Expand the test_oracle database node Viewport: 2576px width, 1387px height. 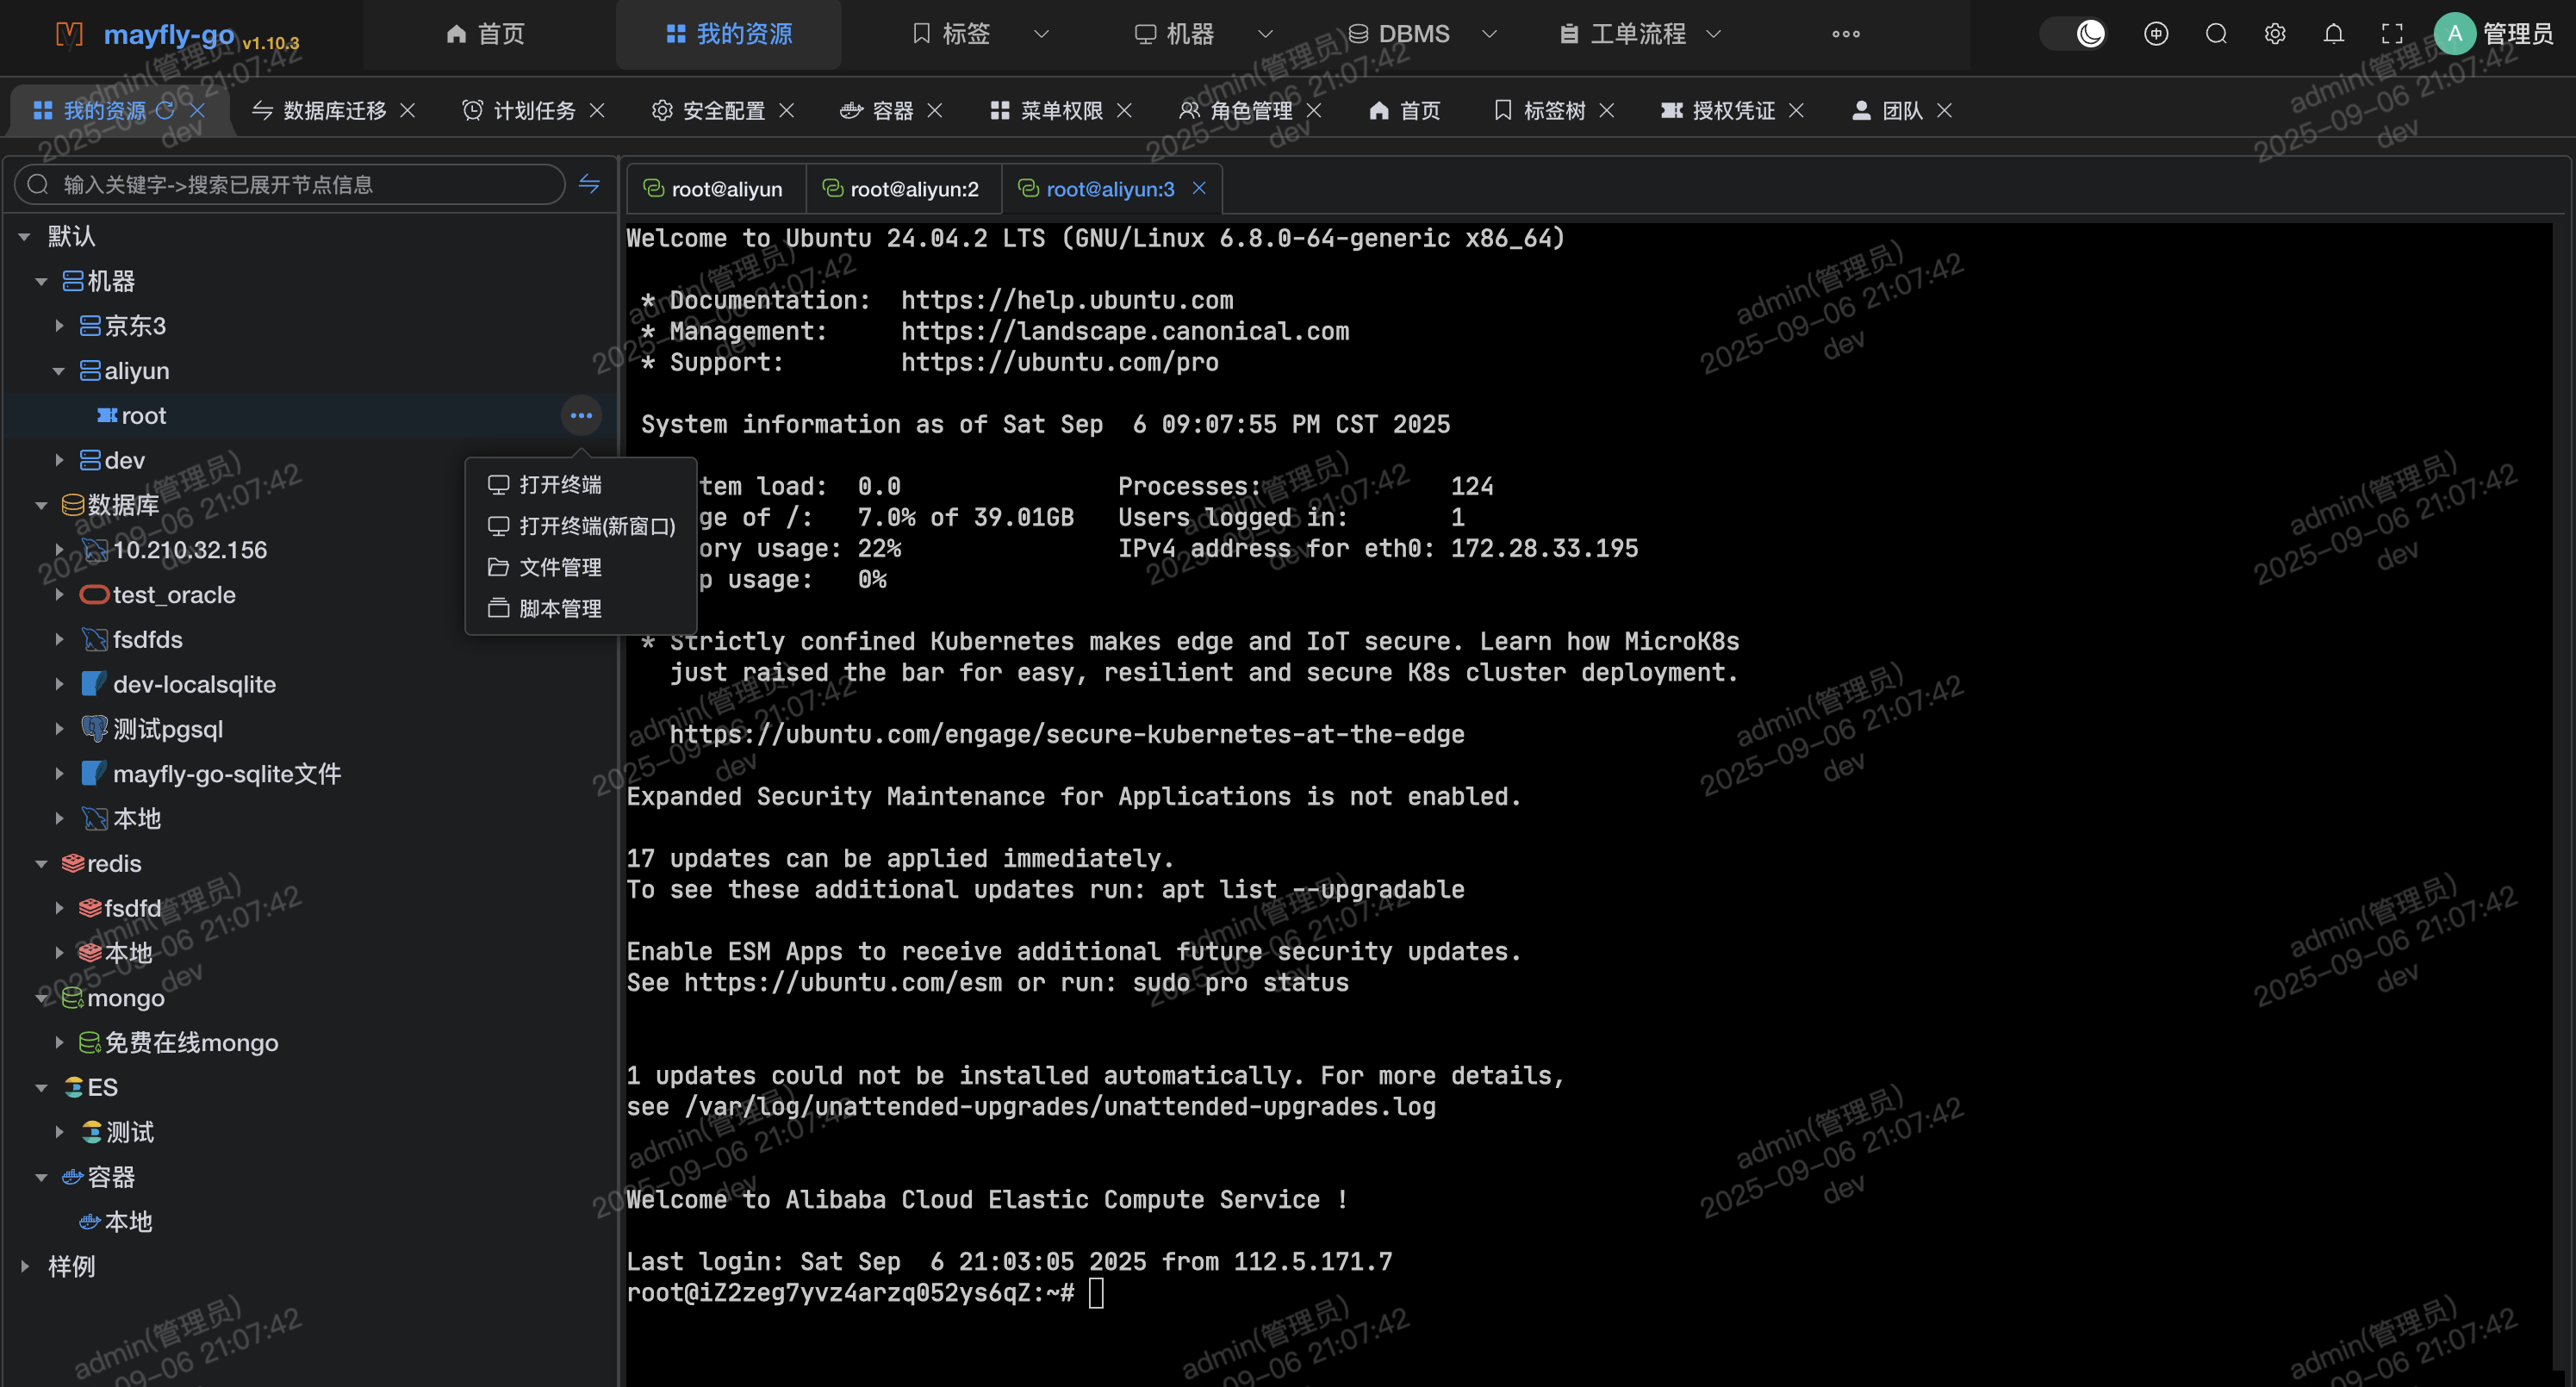pos(59,595)
